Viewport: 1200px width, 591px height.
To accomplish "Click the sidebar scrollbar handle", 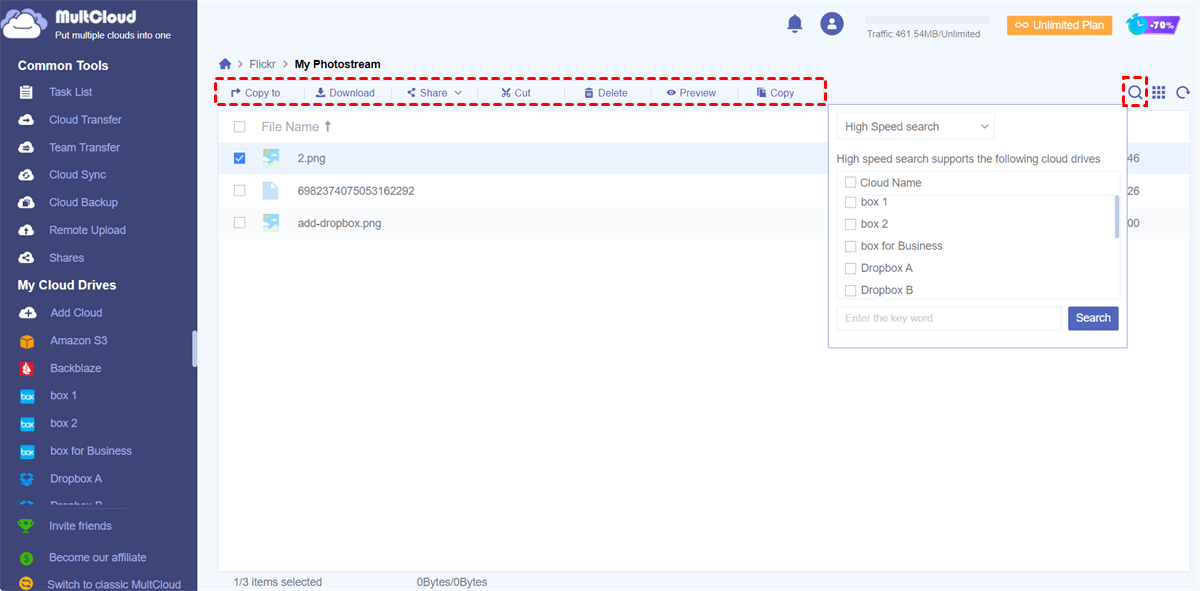I will [194, 349].
